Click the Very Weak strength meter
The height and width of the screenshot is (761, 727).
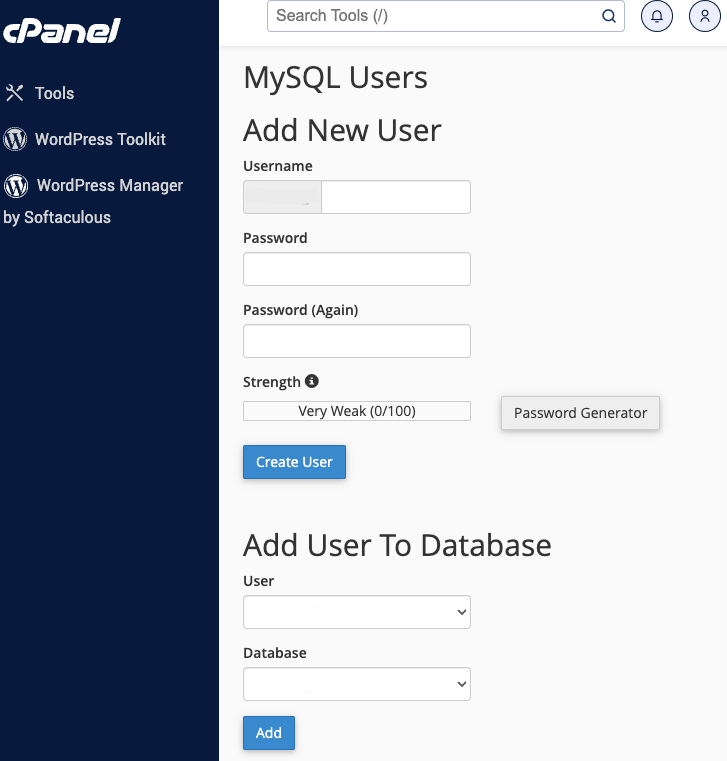[x=357, y=411]
